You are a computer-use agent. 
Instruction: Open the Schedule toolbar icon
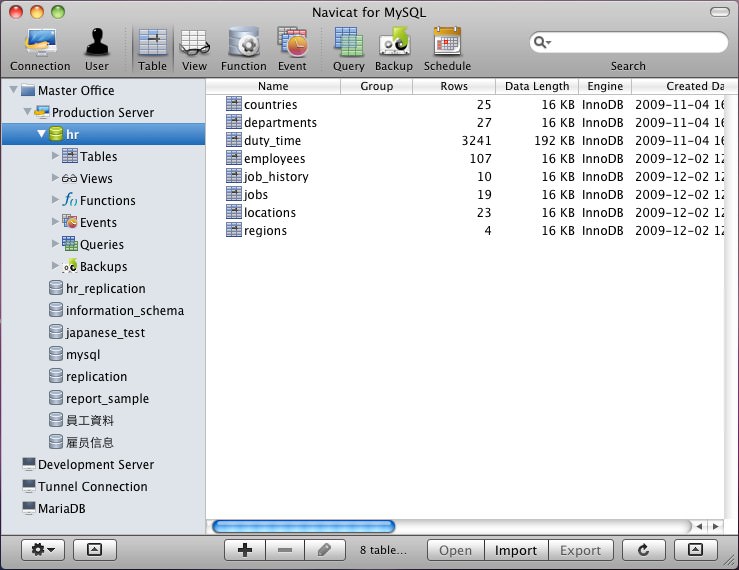(447, 49)
